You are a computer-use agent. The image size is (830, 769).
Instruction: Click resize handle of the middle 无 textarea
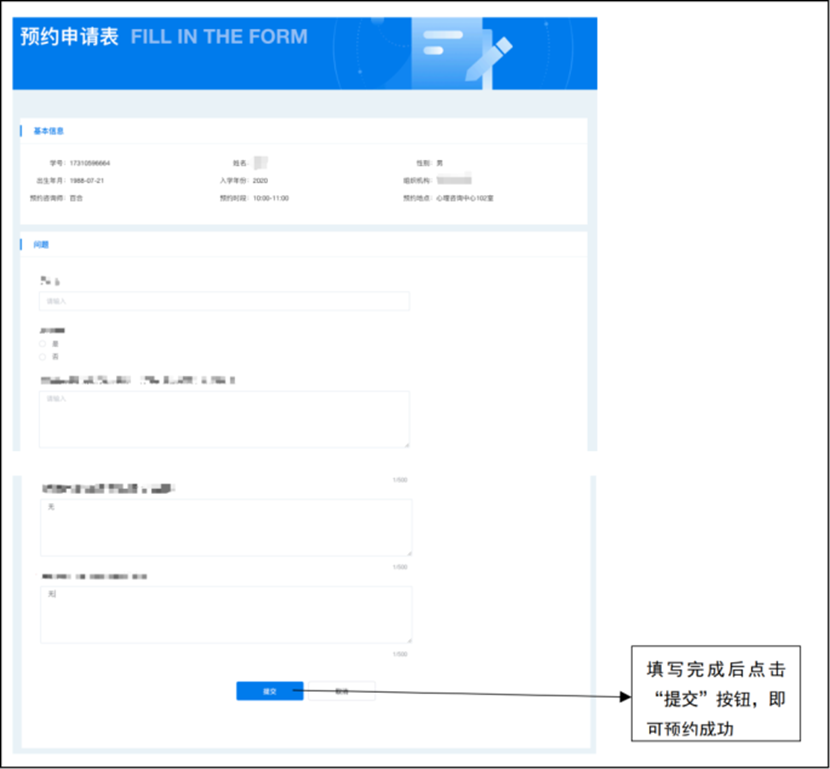pyautogui.click(x=408, y=552)
